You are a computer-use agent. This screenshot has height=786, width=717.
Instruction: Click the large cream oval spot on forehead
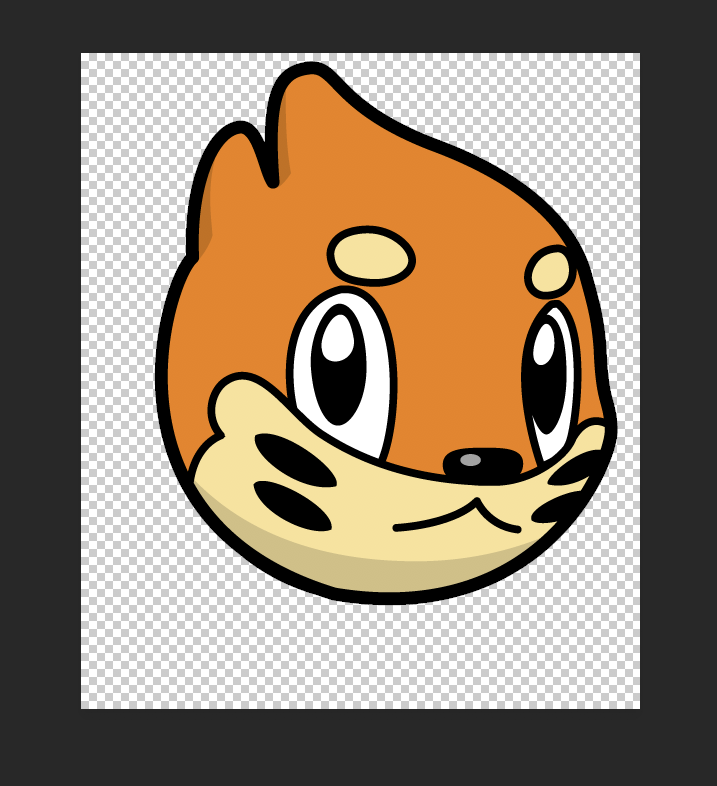tap(371, 256)
